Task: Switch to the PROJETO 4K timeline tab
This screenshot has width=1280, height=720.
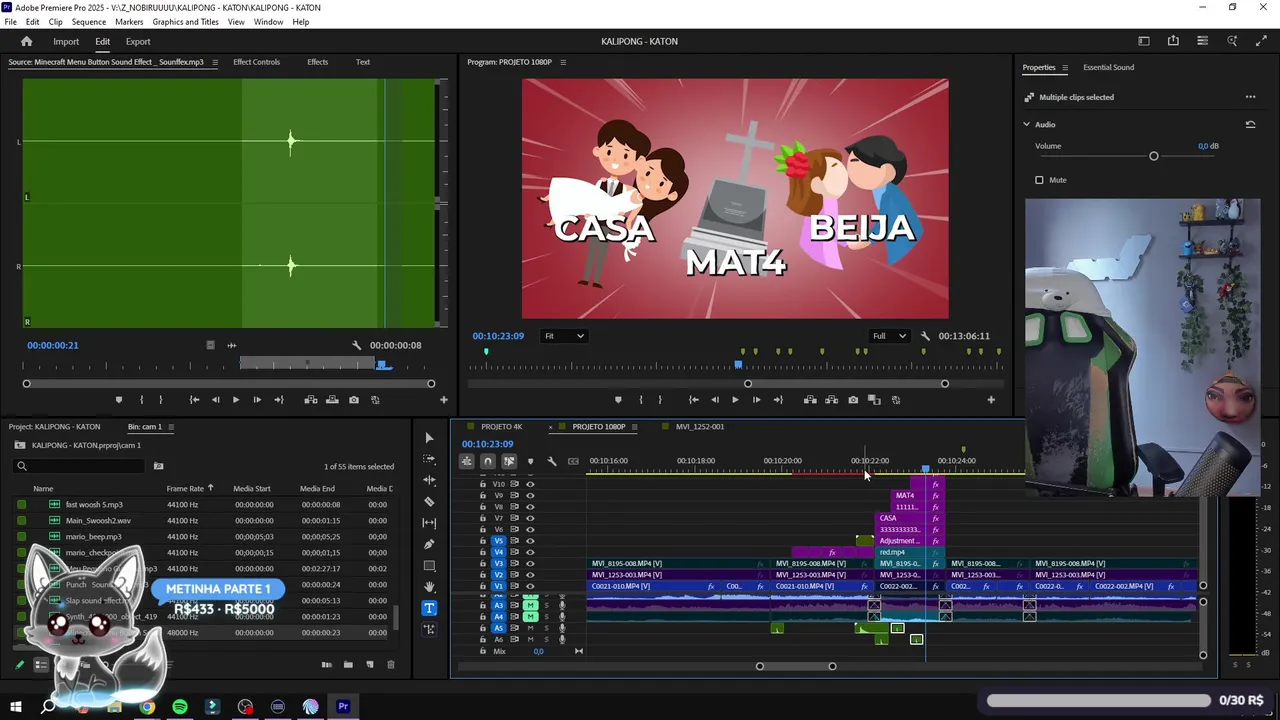Action: (502, 427)
